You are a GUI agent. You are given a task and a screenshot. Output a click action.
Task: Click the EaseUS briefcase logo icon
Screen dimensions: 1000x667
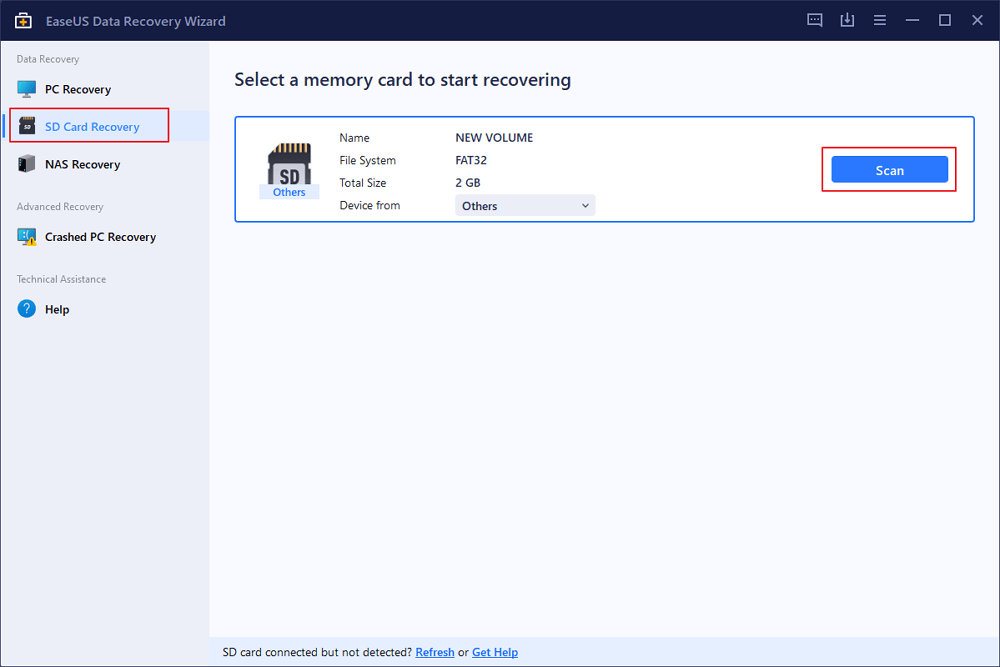point(22,20)
